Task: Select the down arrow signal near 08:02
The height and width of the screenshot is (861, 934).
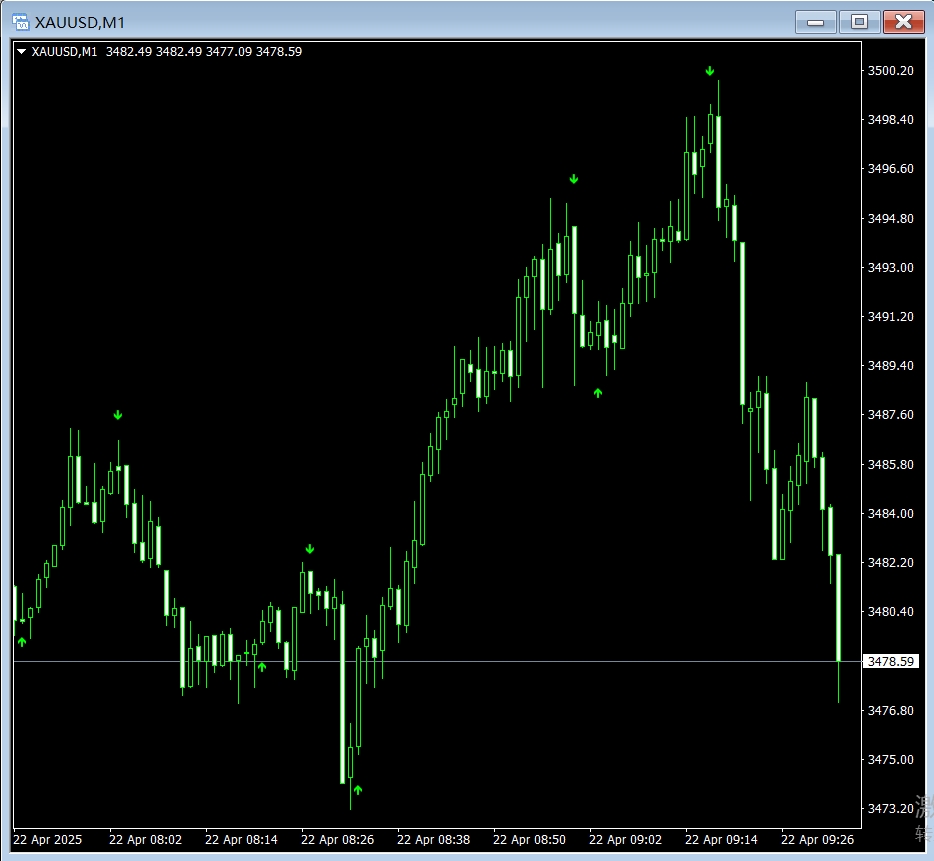Action: coord(118,415)
